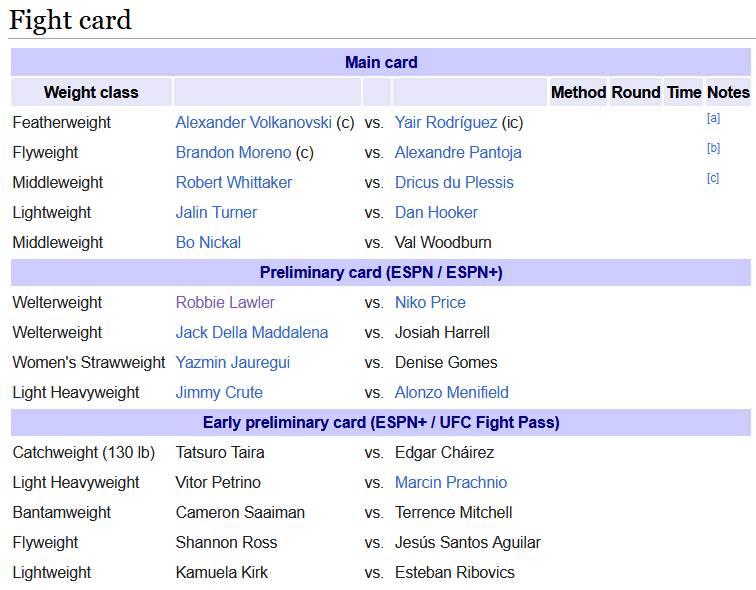Follow the Alexandre Pantoja link
The height and width of the screenshot is (590, 756).
point(458,152)
